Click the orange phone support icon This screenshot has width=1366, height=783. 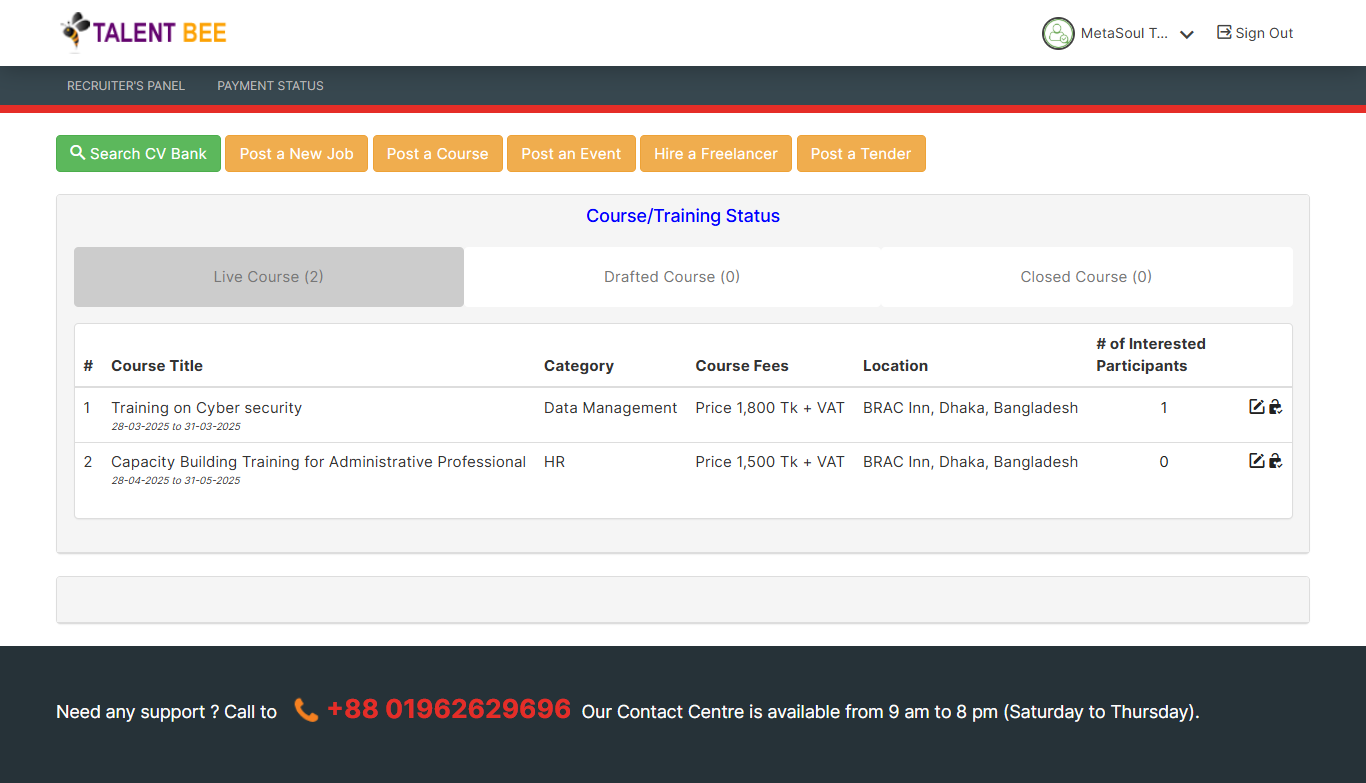pos(306,711)
